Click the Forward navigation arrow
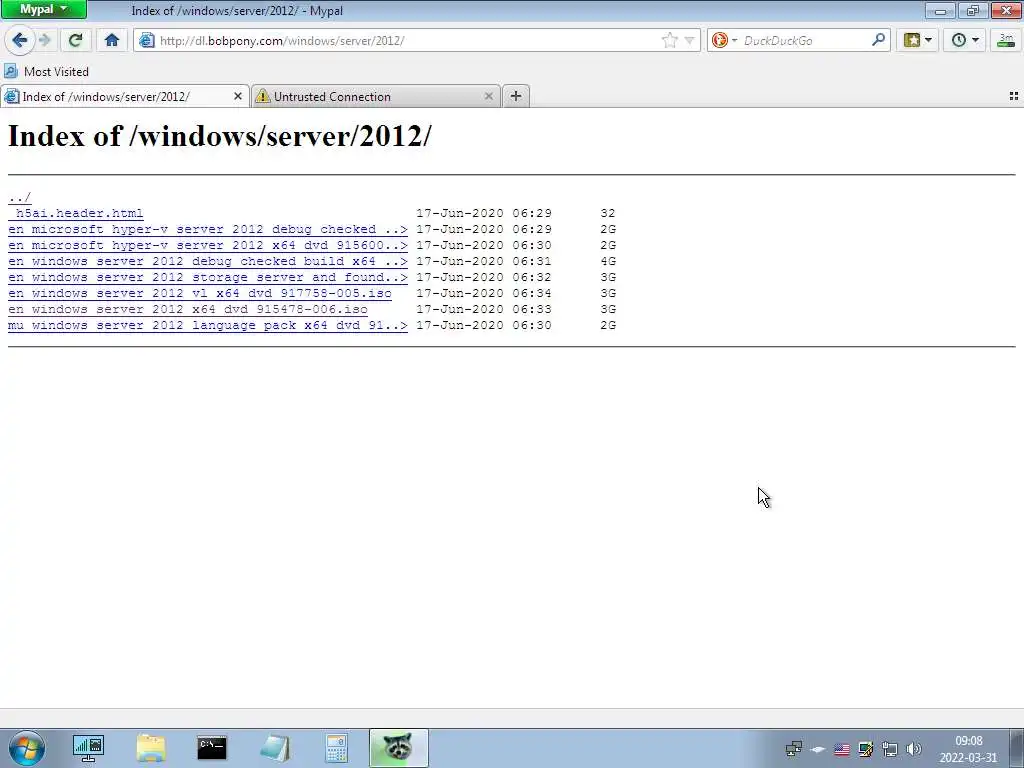 pyautogui.click(x=45, y=40)
